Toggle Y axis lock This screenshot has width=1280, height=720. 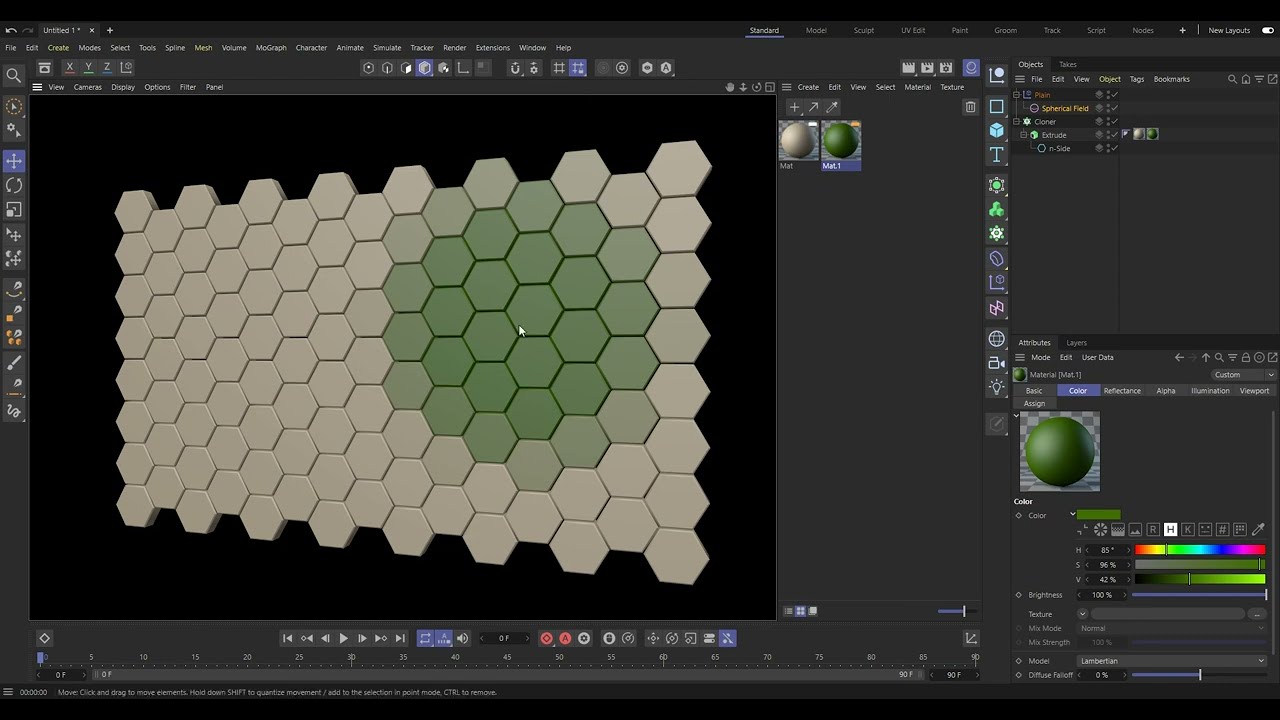coord(88,67)
